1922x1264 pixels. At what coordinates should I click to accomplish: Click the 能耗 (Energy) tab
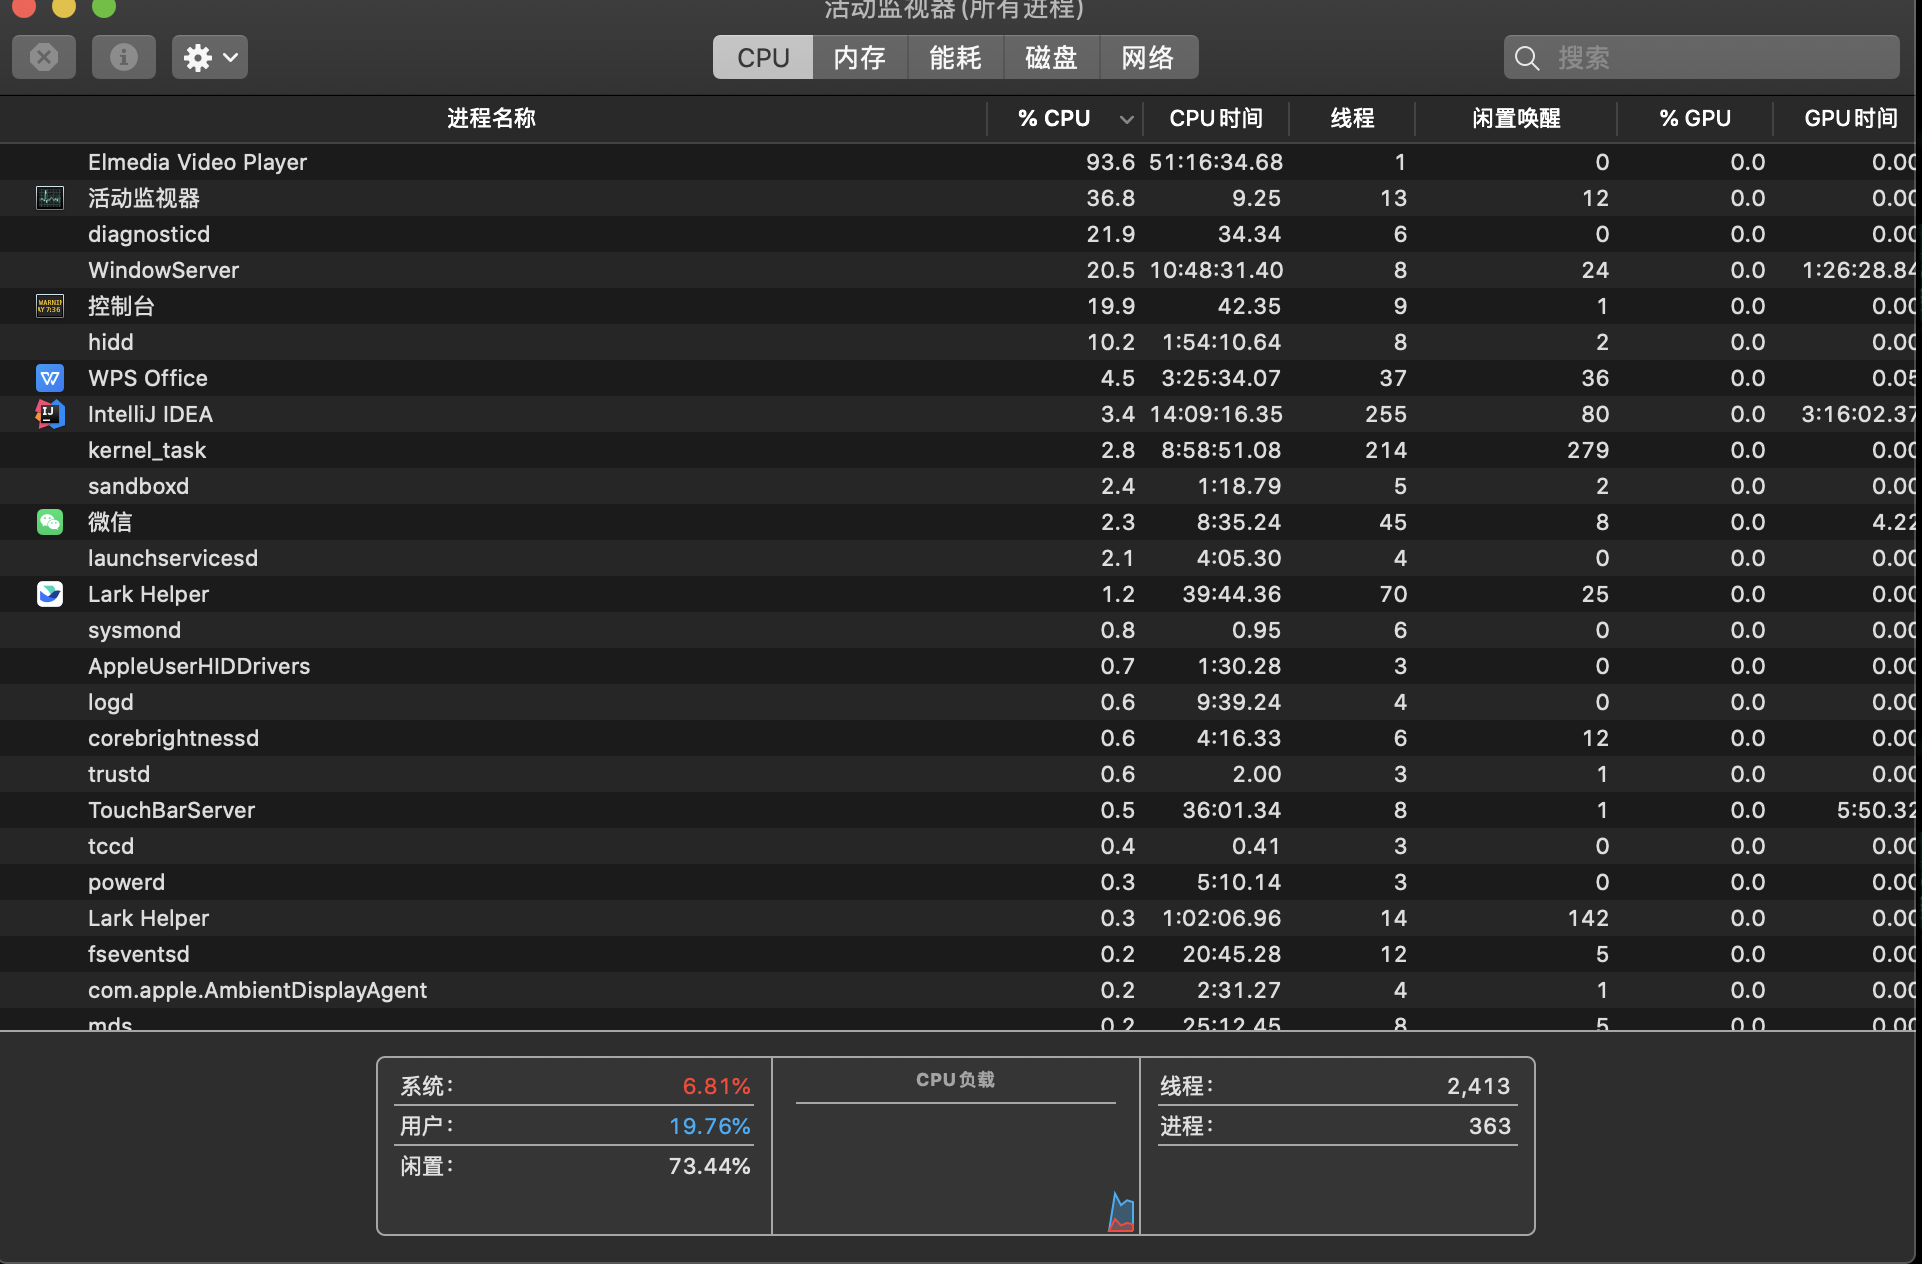point(955,56)
